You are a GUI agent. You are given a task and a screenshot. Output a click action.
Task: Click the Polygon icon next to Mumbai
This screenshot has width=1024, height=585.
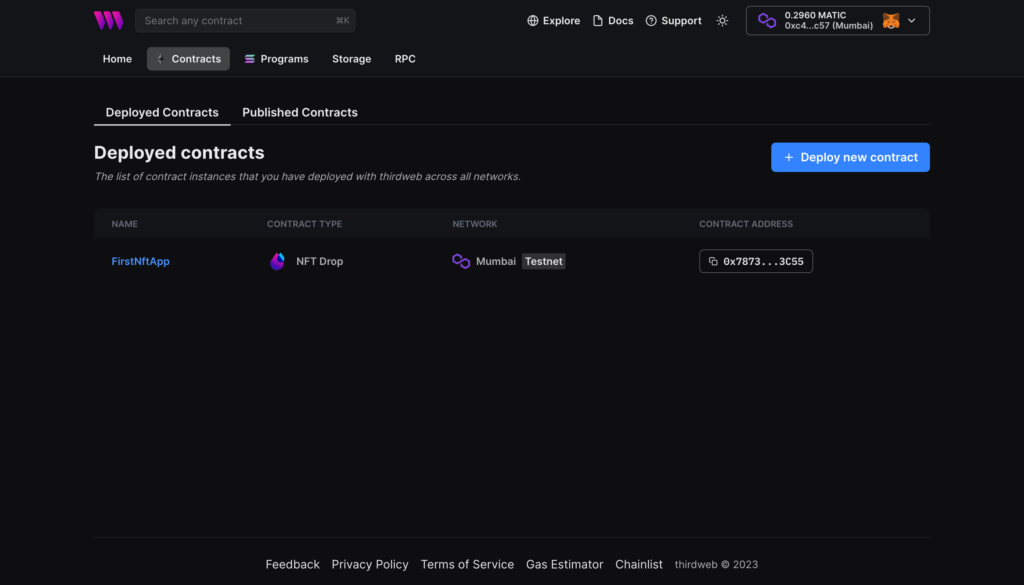pyautogui.click(x=461, y=261)
